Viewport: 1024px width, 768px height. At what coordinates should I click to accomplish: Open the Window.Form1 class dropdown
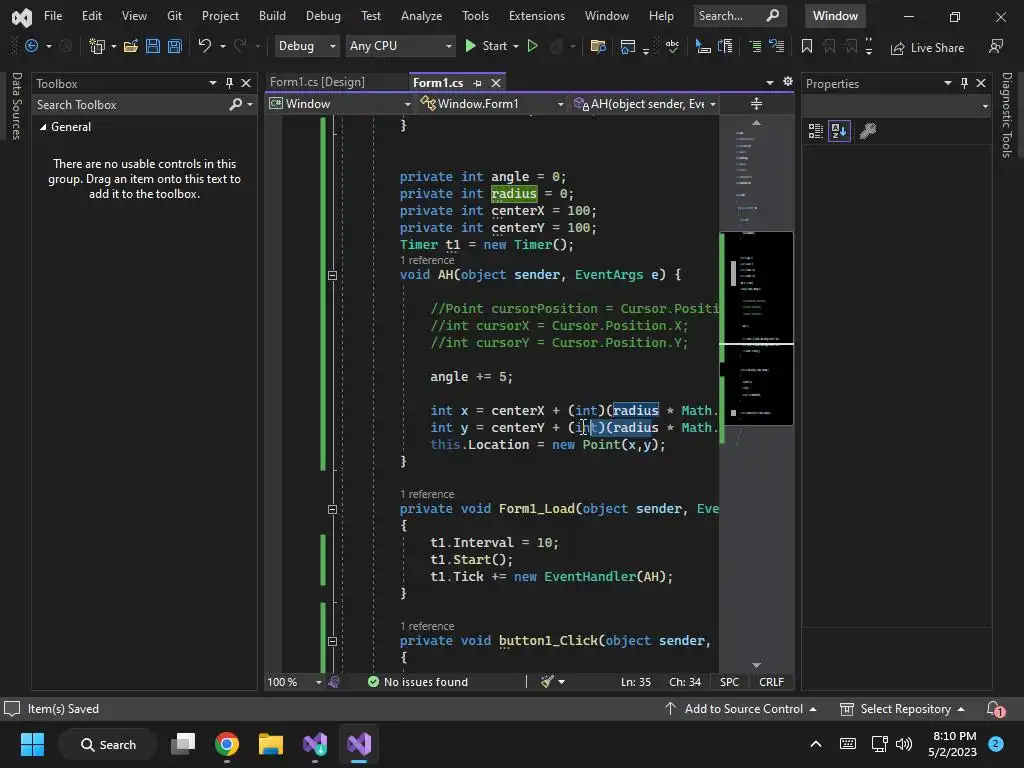[x=492, y=104]
